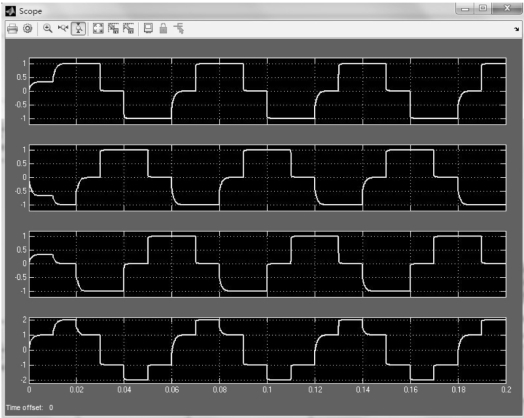Screen dimensions: 524x418
Task: Autoscale the scope axes
Action: 98,29
